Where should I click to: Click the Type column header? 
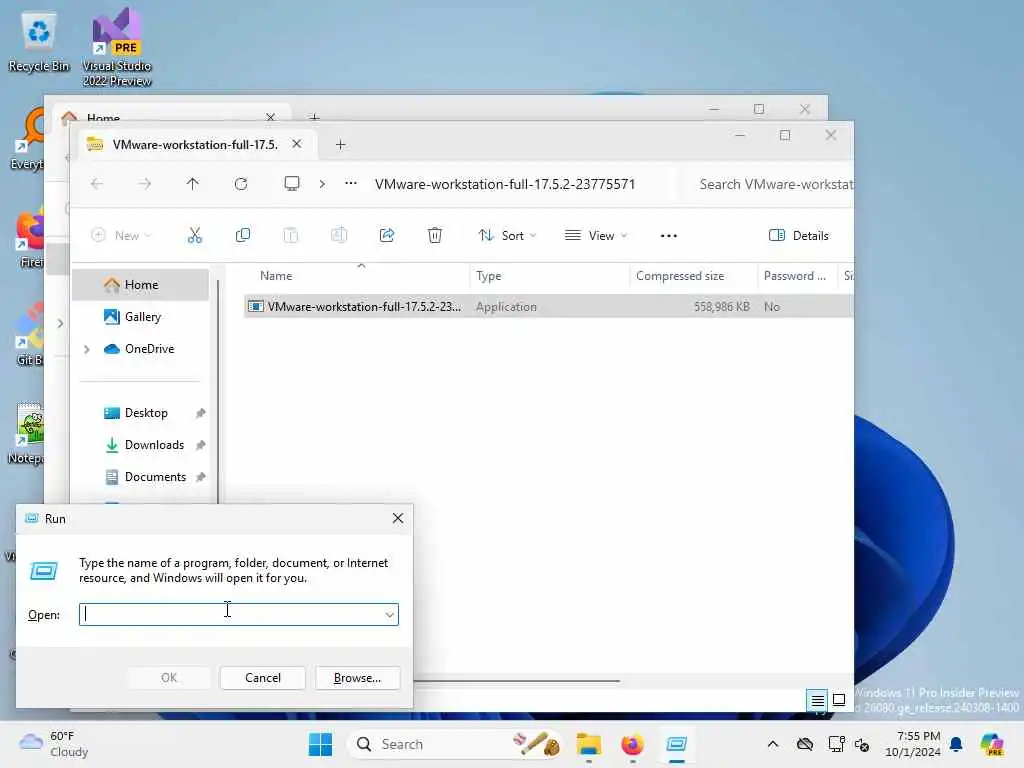[549, 276]
